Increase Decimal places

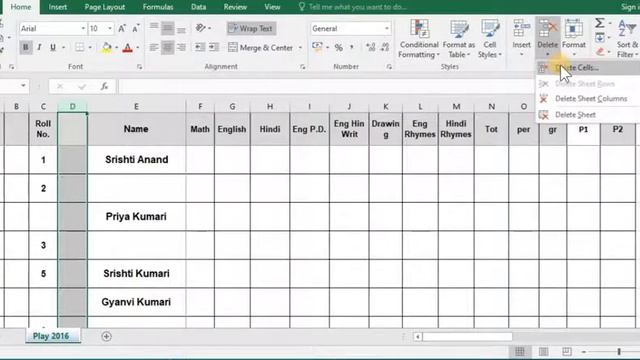[371, 47]
